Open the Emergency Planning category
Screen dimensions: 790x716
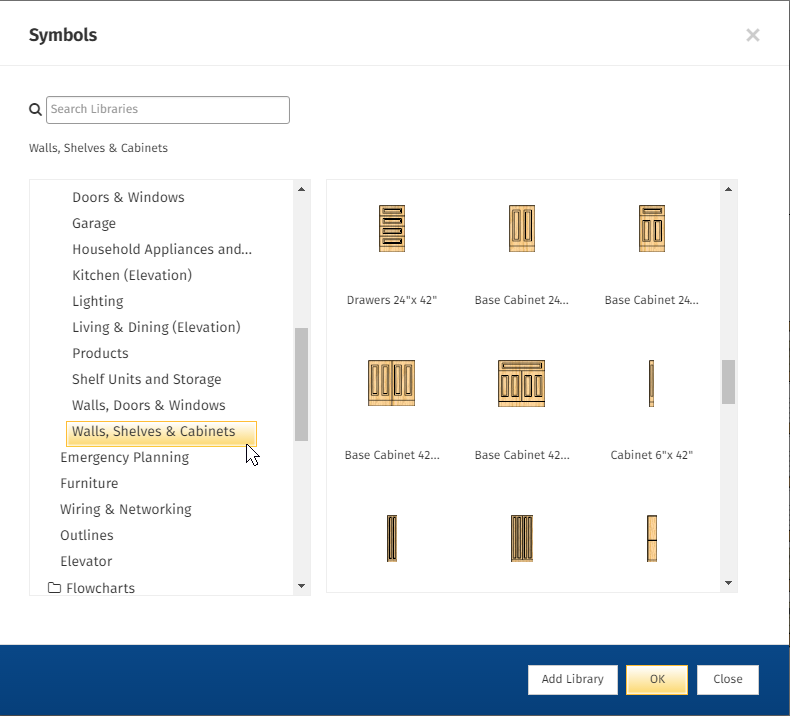point(124,458)
